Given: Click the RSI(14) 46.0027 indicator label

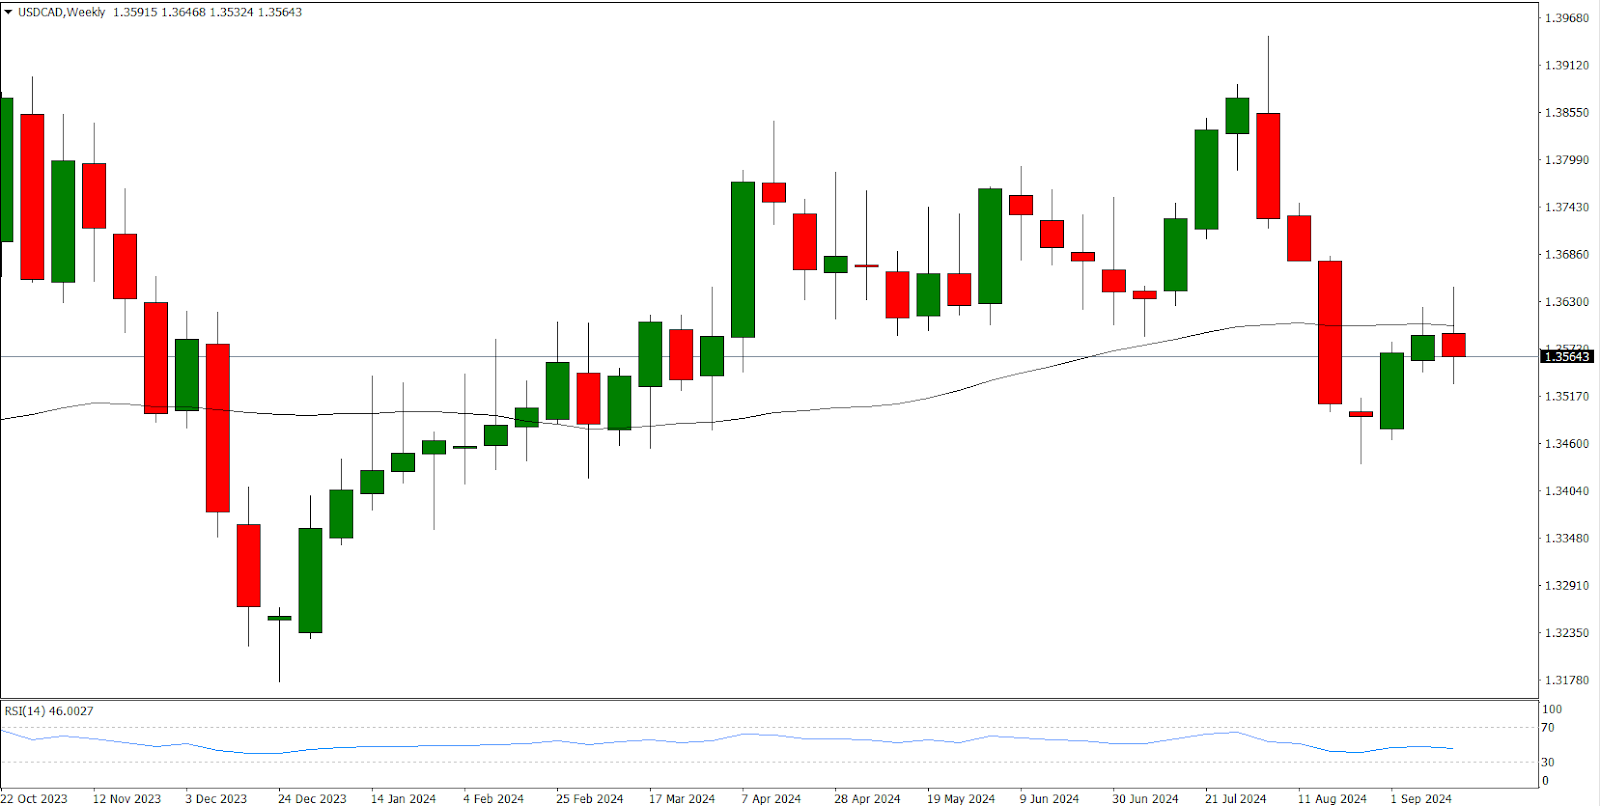Looking at the screenshot, I should click(x=49, y=711).
